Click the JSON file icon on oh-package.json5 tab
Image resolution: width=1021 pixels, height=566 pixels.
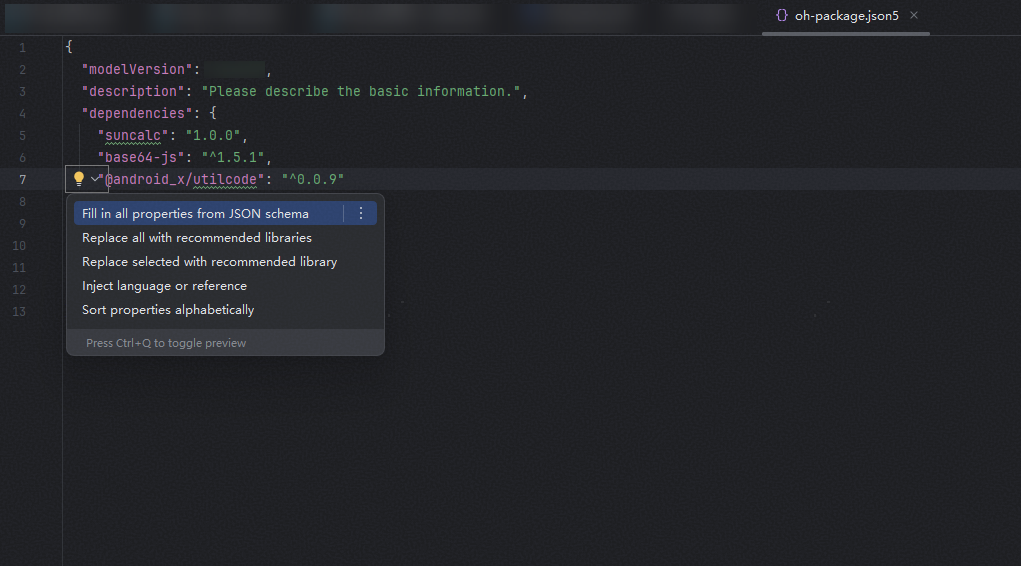[x=781, y=16]
